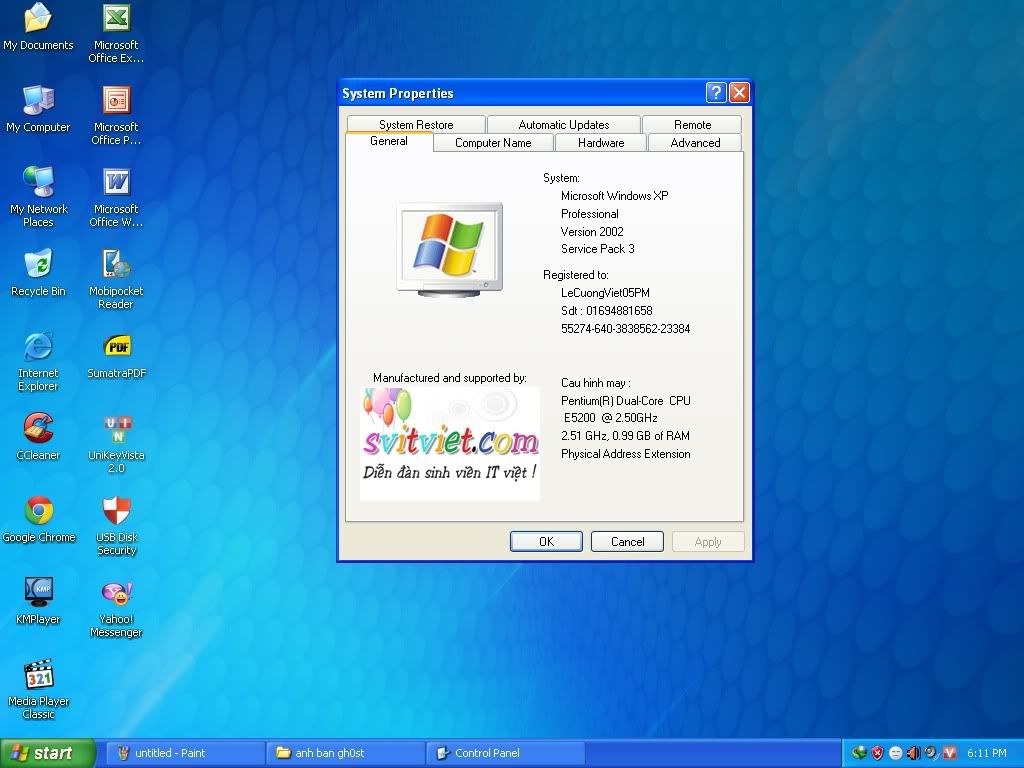This screenshot has height=768, width=1024.
Task: Click the System Properties title bar
Action: (x=522, y=93)
